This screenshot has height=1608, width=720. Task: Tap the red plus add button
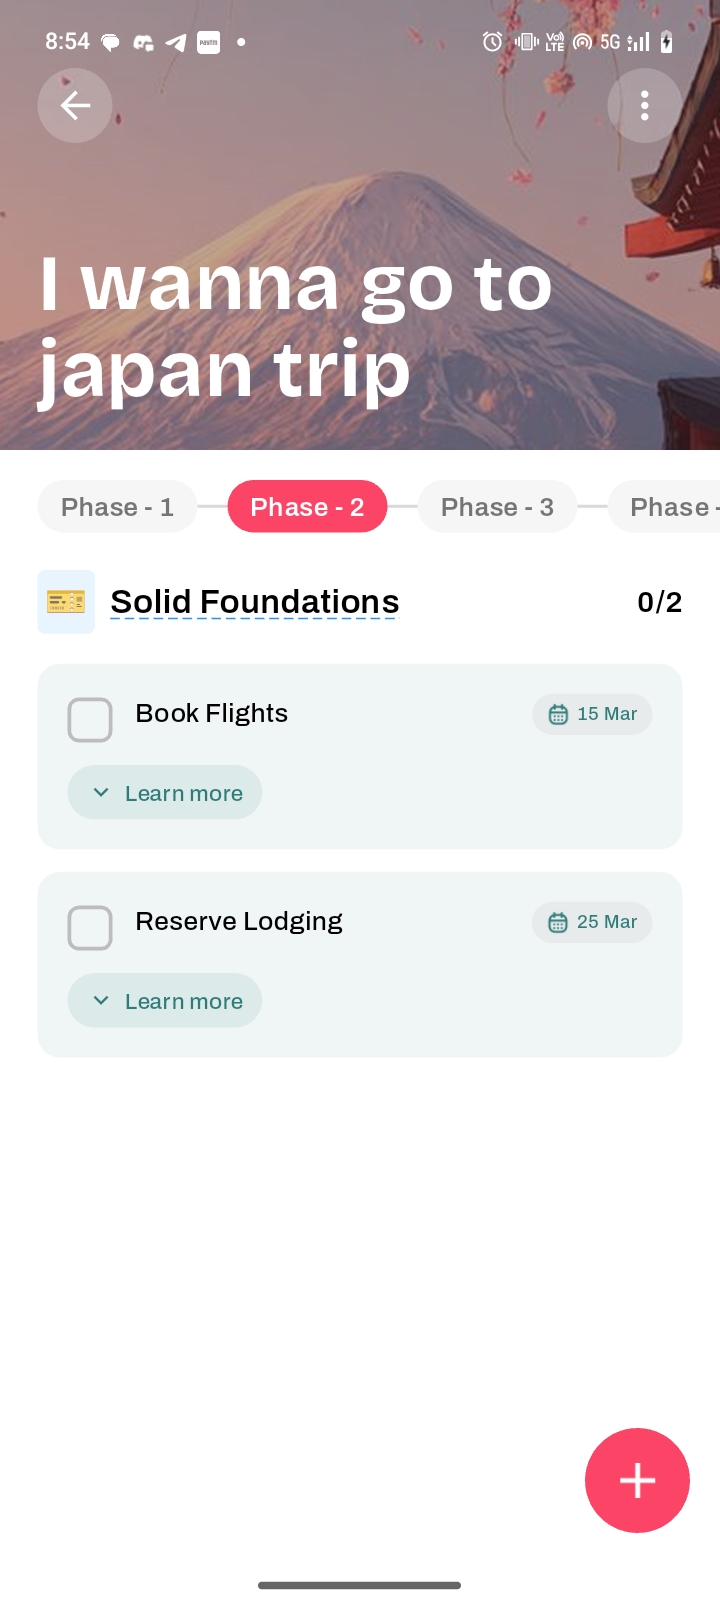(637, 1480)
